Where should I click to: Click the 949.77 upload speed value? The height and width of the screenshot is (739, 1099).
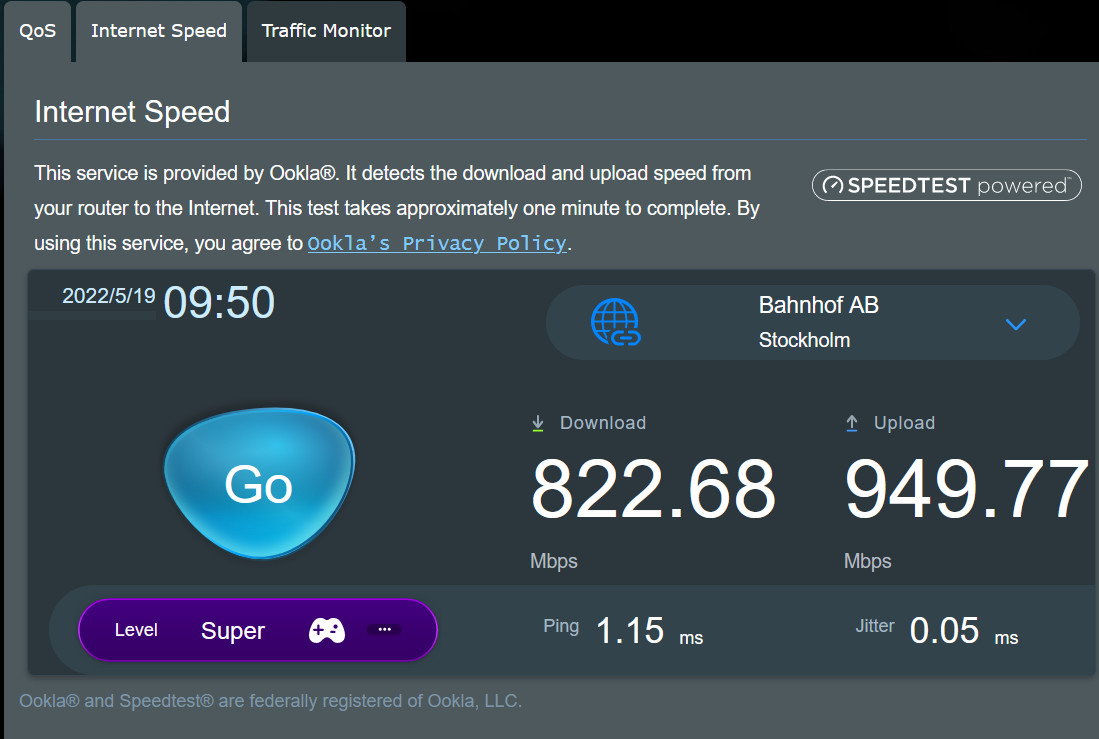pyautogui.click(x=966, y=490)
